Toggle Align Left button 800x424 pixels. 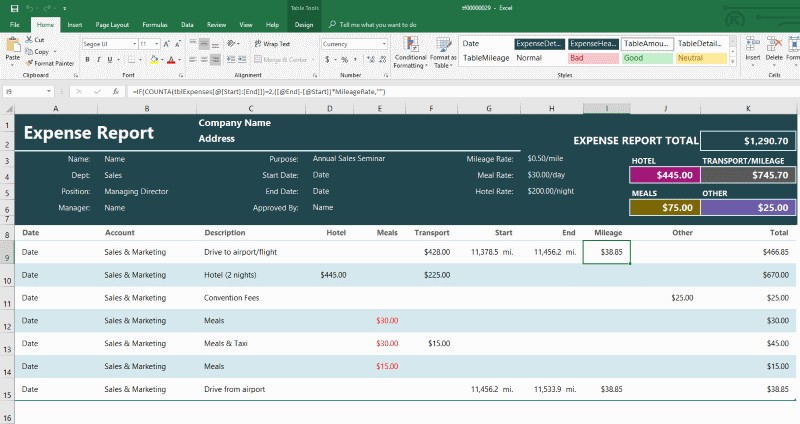[193, 60]
